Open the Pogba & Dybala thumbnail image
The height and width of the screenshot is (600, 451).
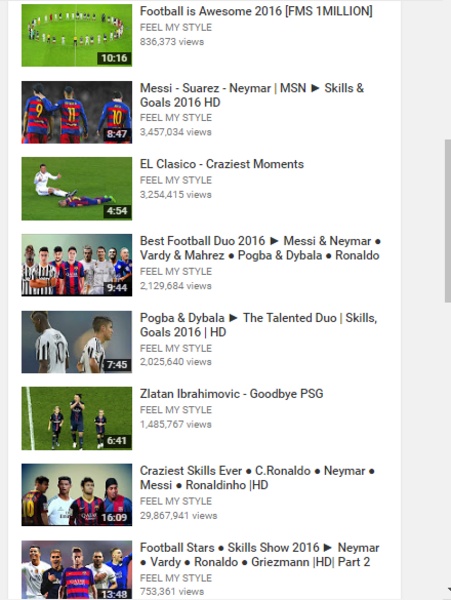[x=77, y=342]
